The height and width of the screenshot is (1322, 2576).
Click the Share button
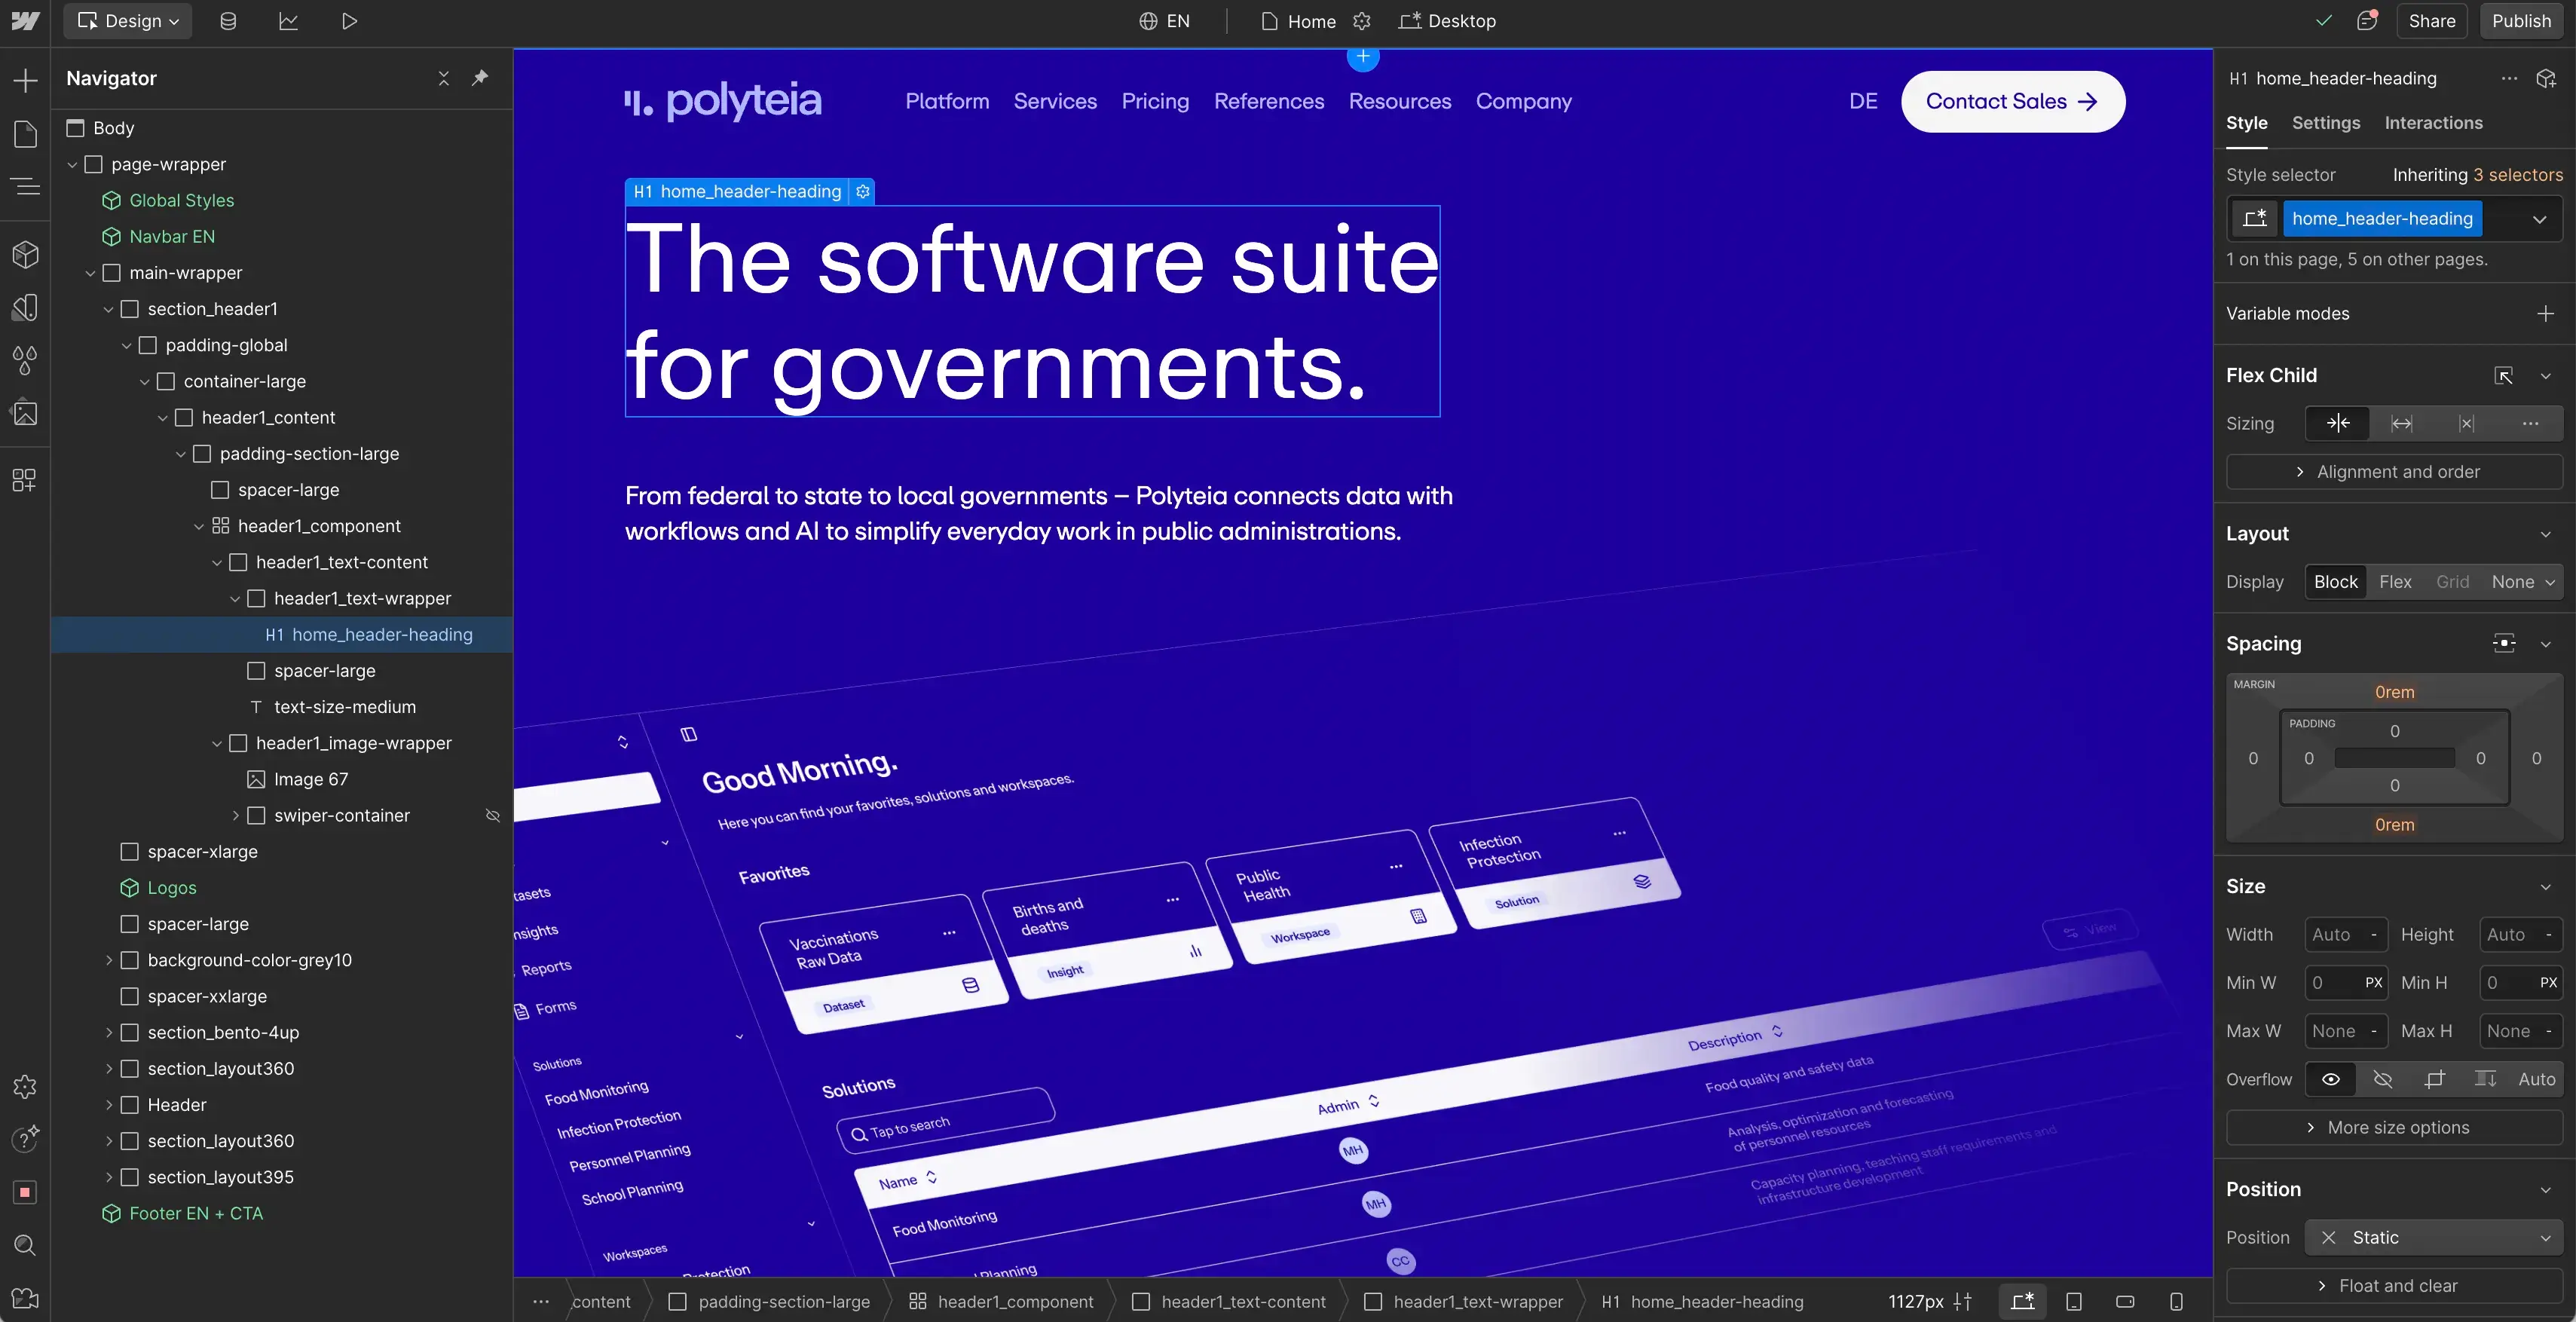coord(2431,21)
